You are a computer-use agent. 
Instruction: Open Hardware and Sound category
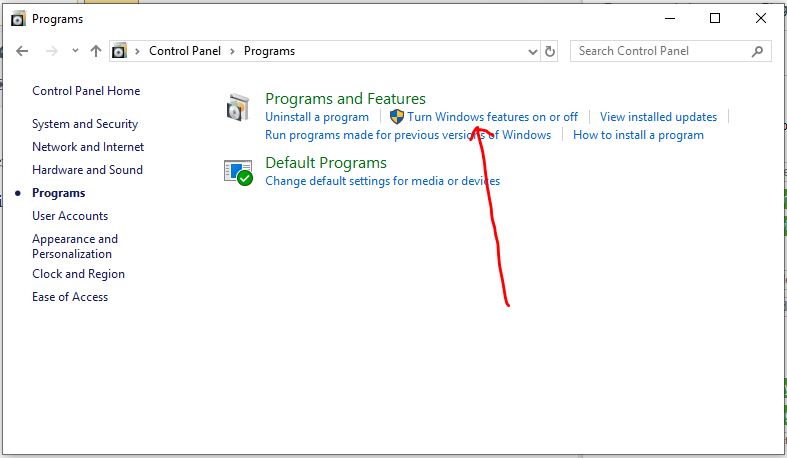tap(87, 170)
